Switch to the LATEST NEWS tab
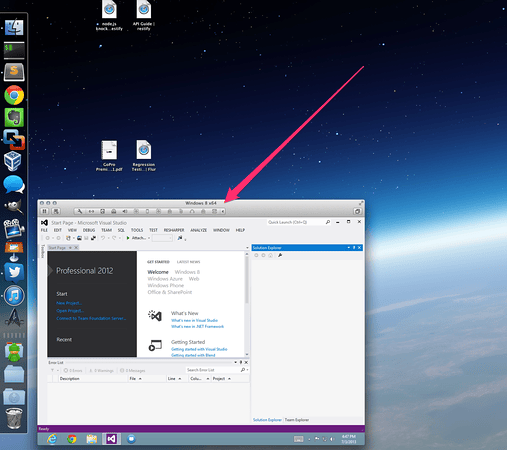The image size is (507, 450). point(188,262)
